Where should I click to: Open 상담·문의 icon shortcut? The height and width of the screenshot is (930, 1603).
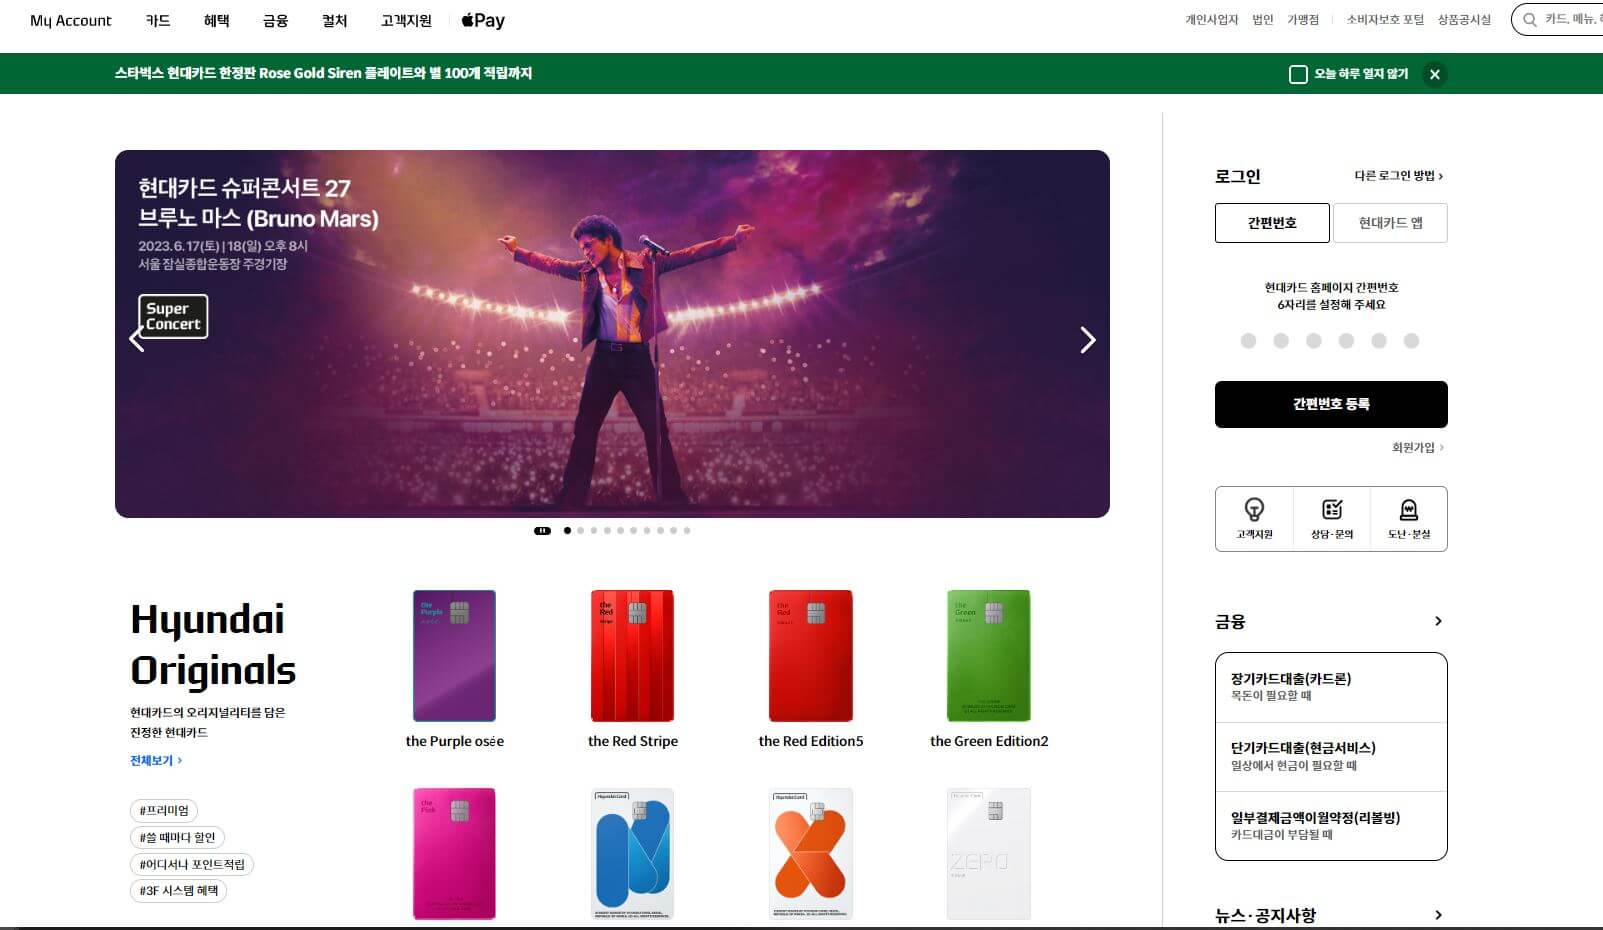tap(1331, 519)
